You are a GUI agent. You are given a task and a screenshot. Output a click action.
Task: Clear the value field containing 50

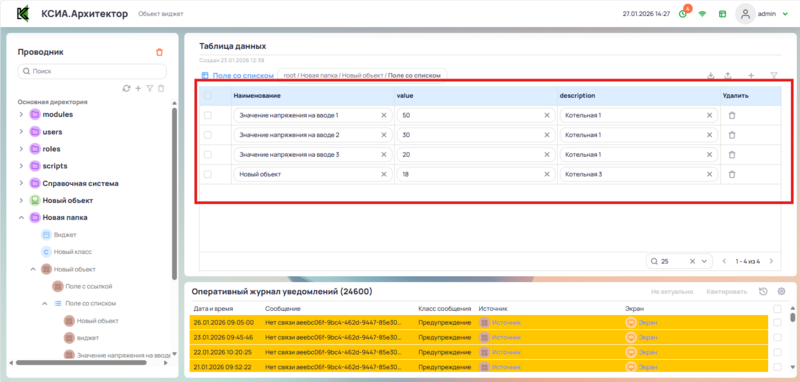546,115
